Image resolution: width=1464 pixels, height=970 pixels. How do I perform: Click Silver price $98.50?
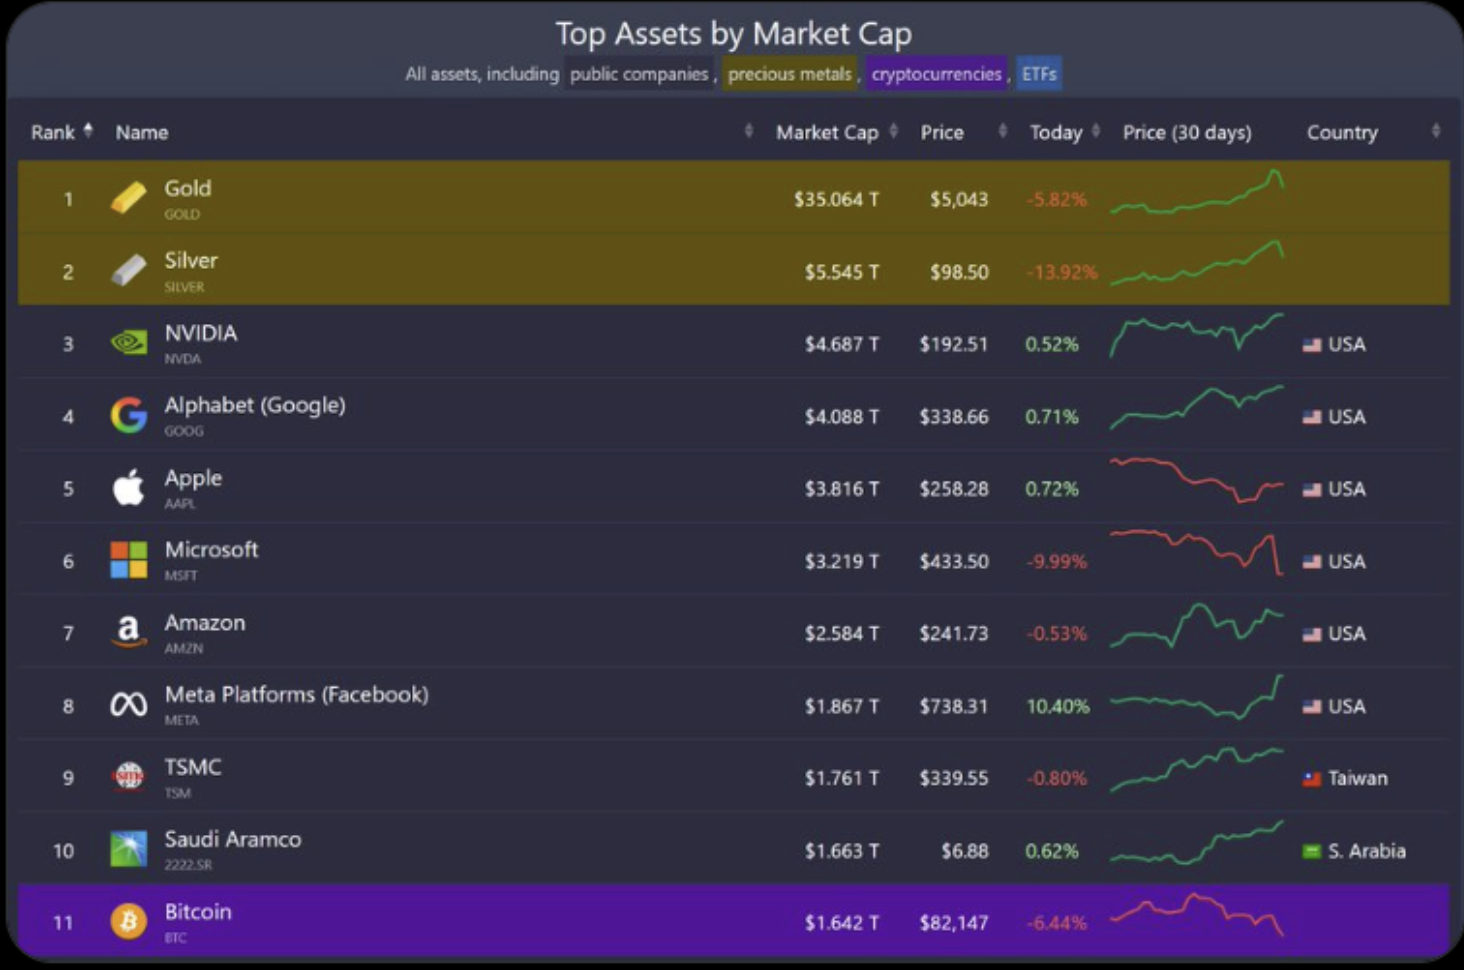pos(959,272)
